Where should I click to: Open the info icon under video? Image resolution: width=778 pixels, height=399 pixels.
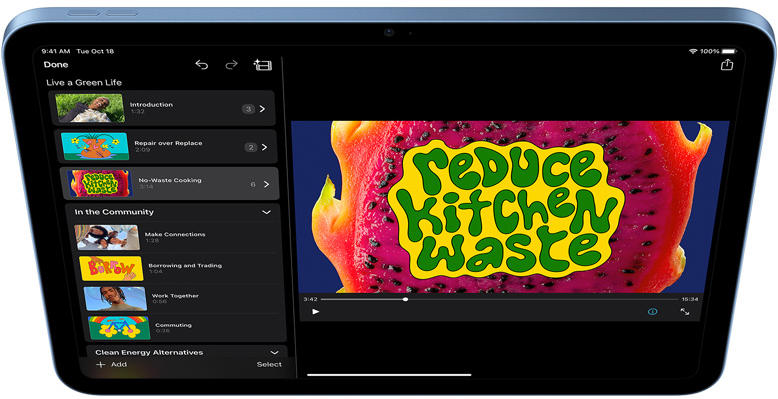(x=652, y=312)
